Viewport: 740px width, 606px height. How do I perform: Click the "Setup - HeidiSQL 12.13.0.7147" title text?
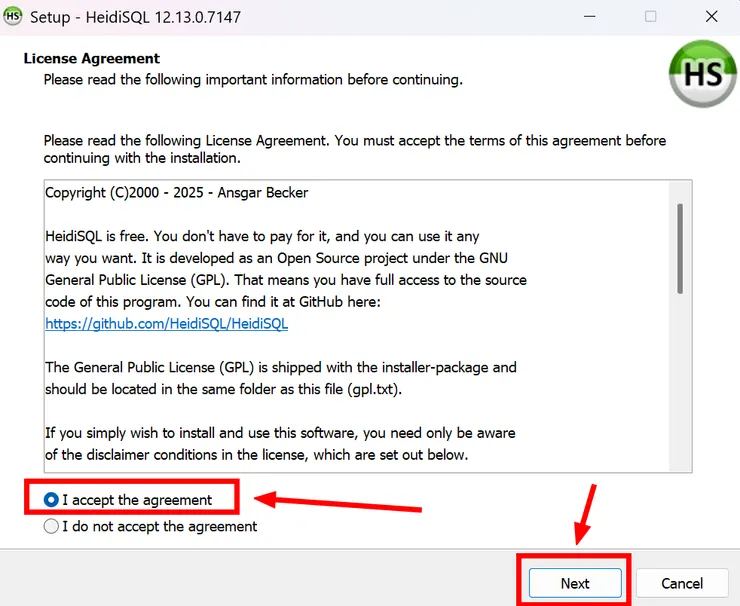point(135,17)
